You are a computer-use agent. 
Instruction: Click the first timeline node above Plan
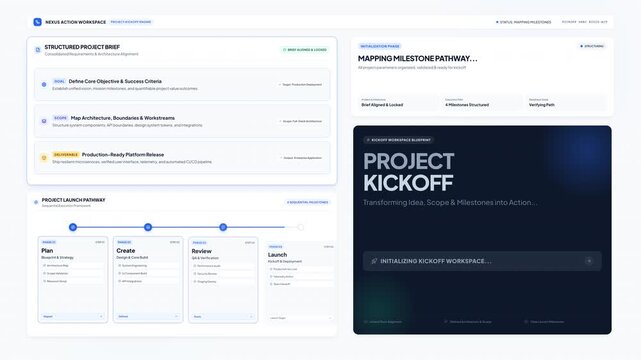point(73,227)
